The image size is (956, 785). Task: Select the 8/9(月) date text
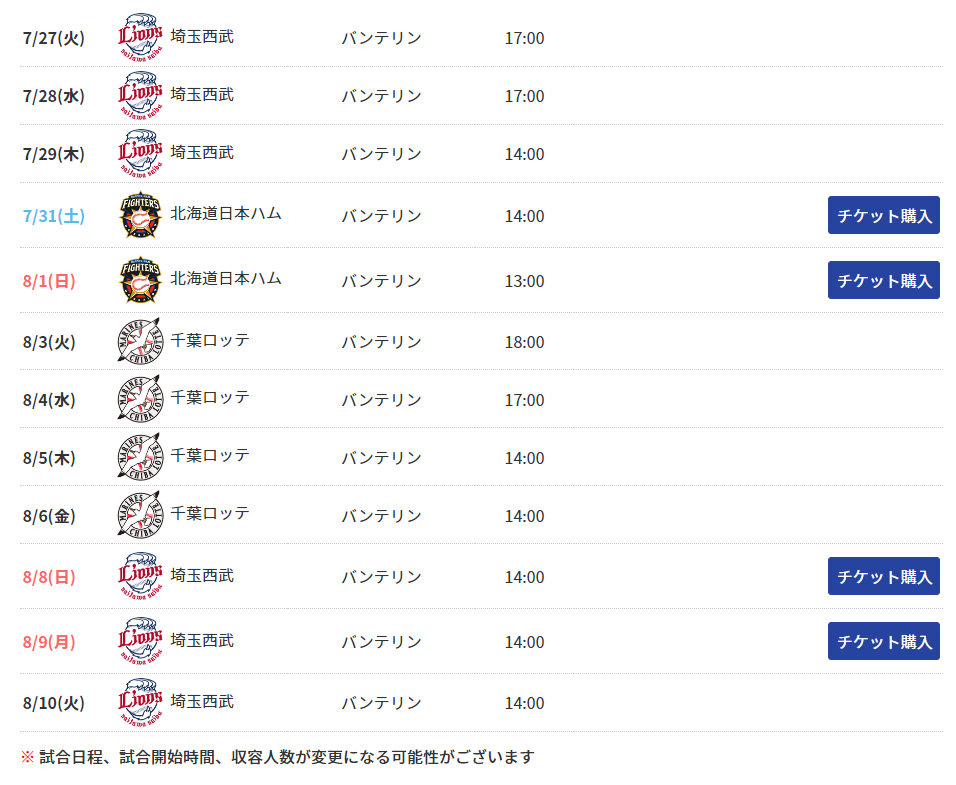[49, 642]
